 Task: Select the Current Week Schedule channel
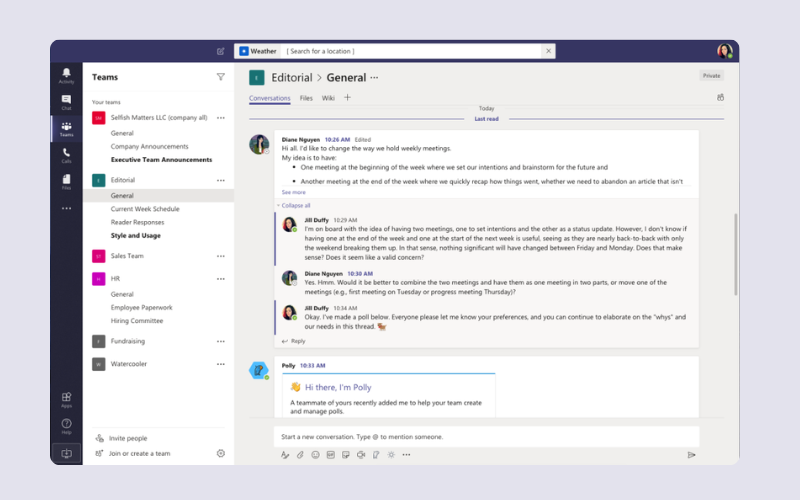click(145, 209)
